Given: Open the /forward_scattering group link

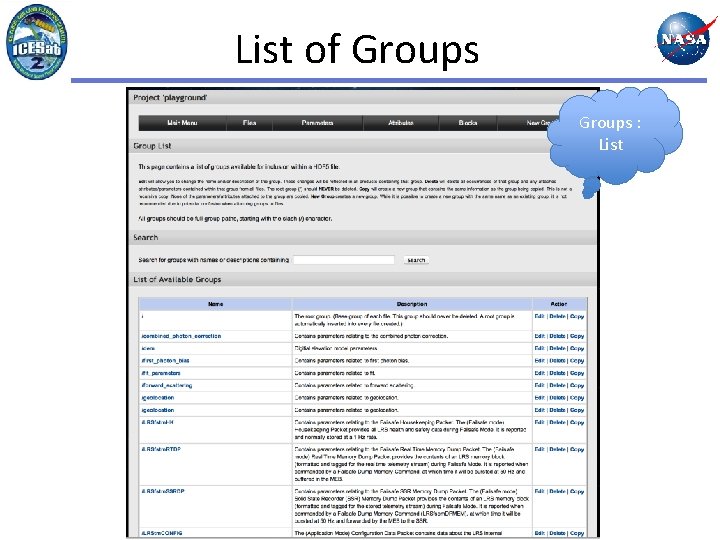Looking at the screenshot, I should point(167,386).
